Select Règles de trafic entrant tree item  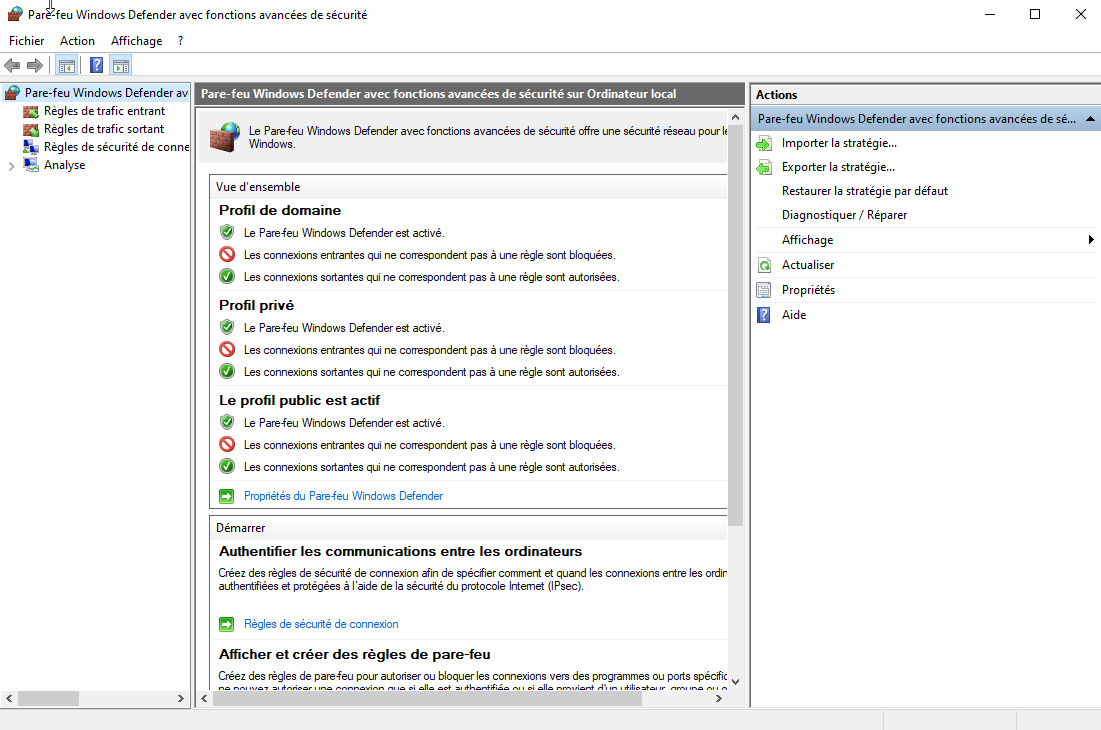(105, 111)
